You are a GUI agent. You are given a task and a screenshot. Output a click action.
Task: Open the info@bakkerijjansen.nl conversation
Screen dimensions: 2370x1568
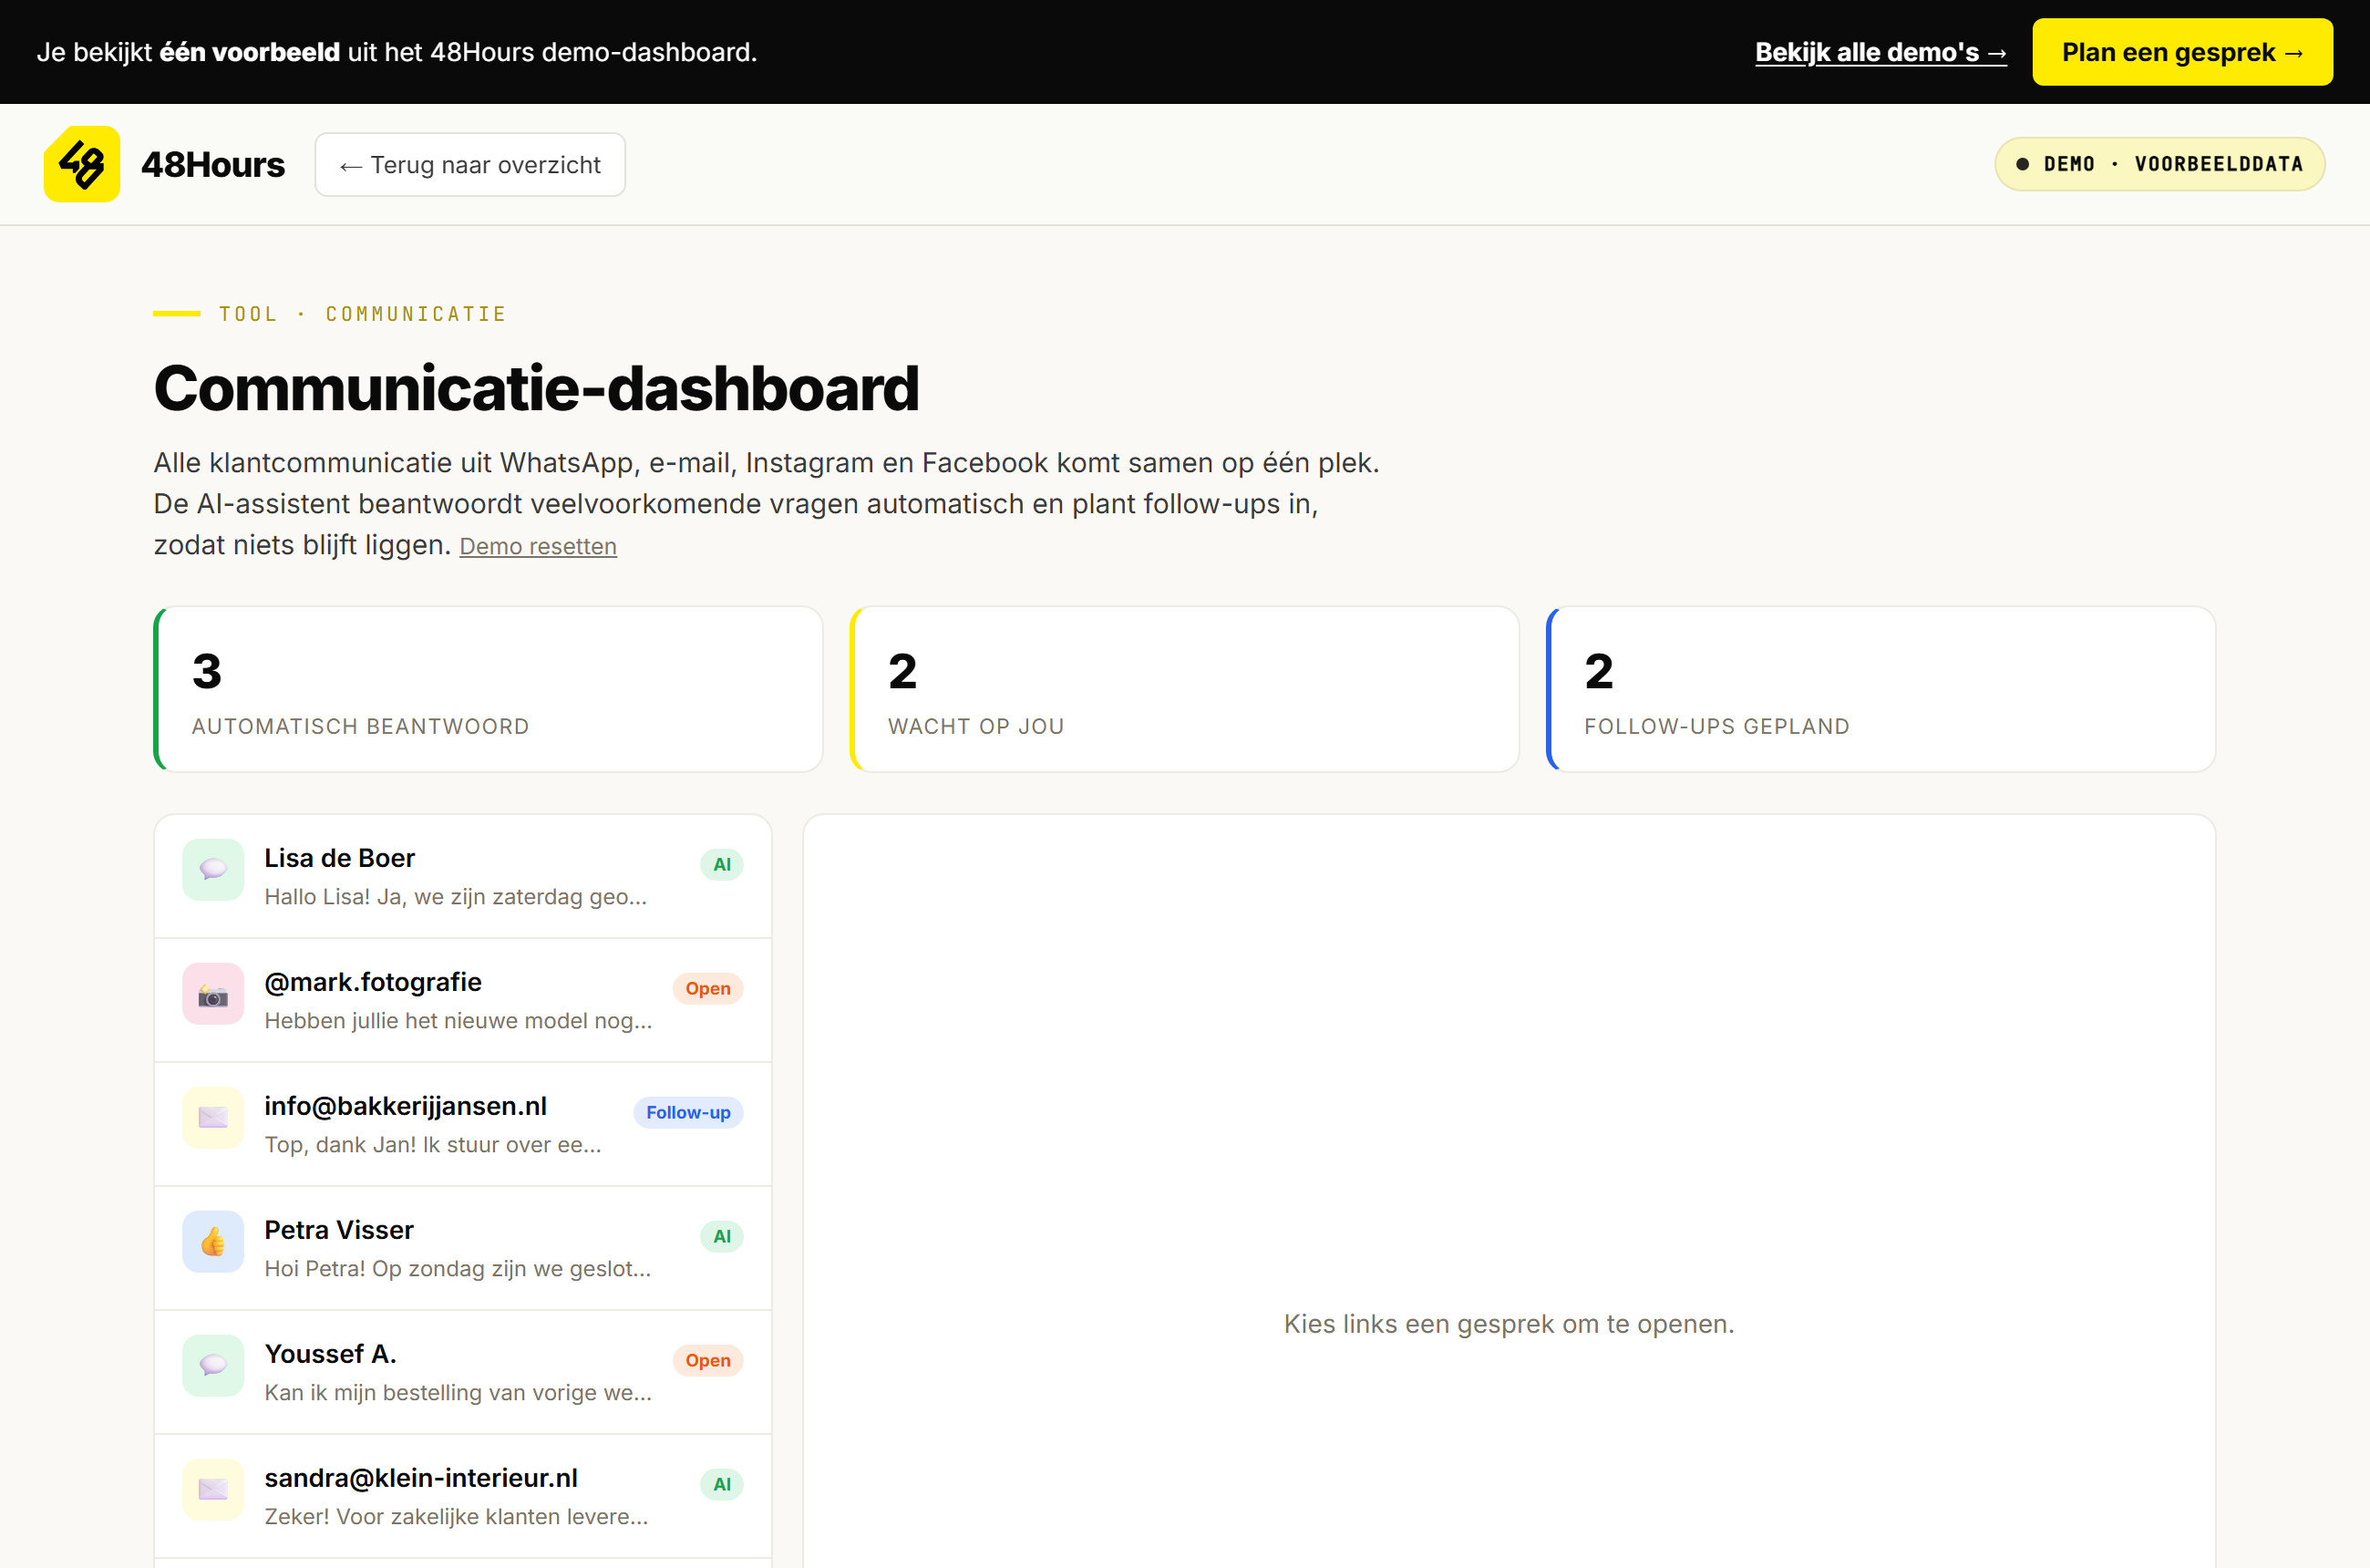(463, 1124)
